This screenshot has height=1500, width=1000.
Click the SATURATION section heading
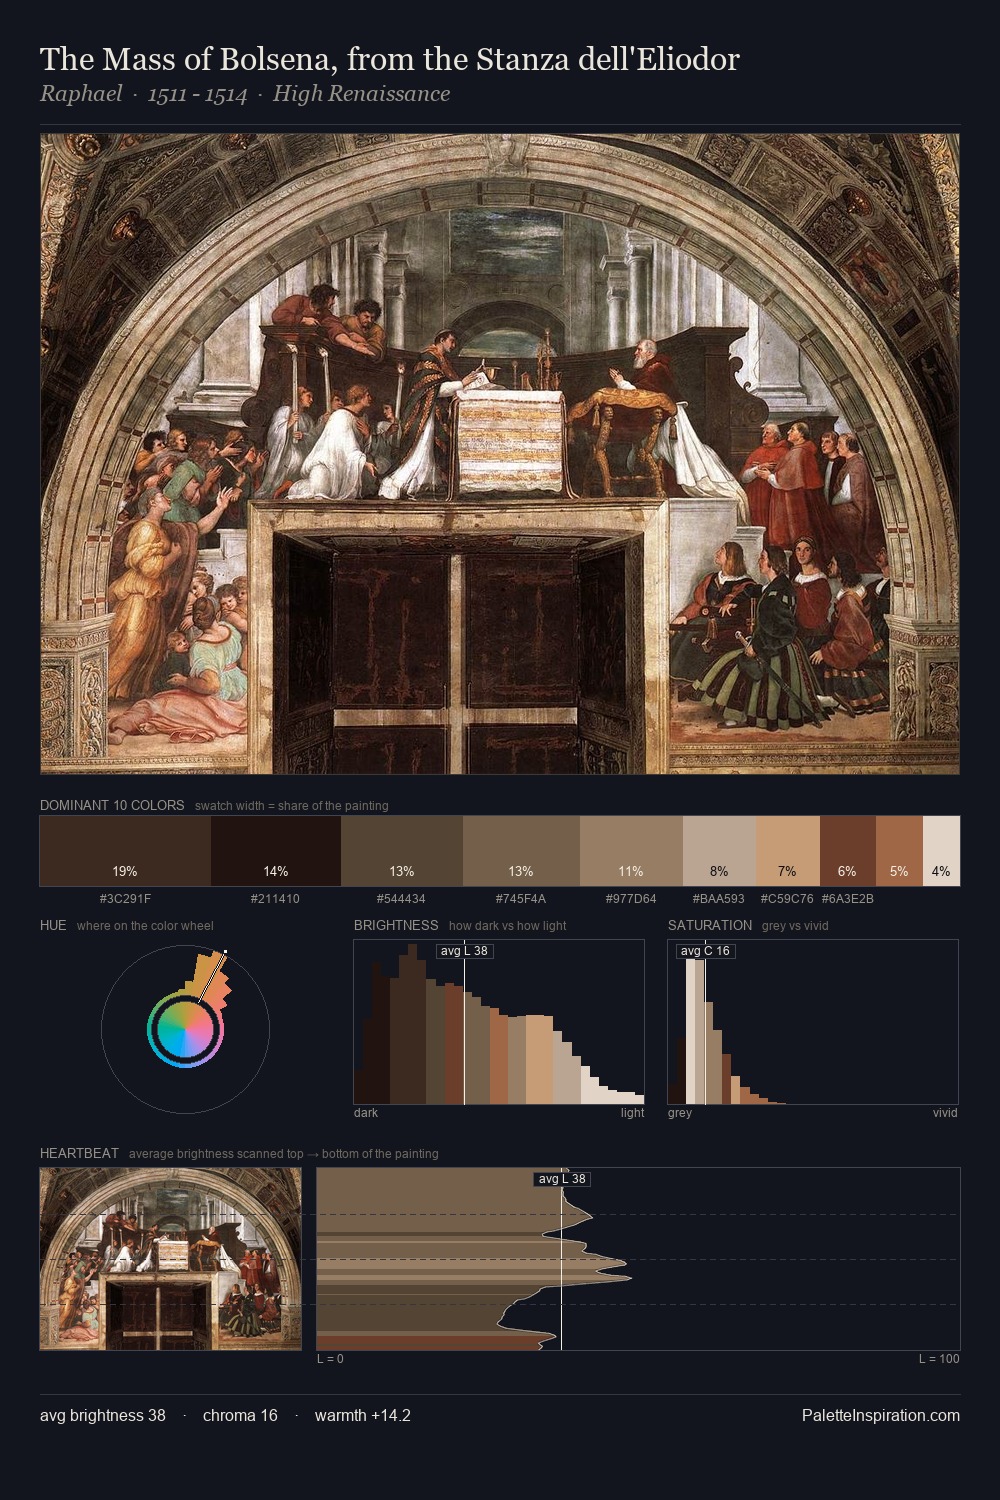coord(710,925)
